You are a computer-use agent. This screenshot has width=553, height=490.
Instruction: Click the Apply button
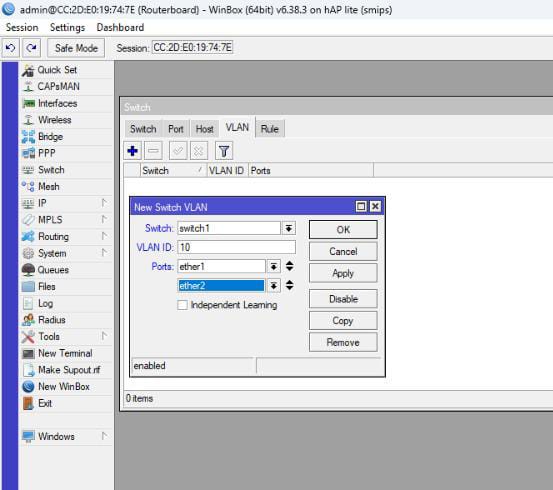click(x=343, y=273)
